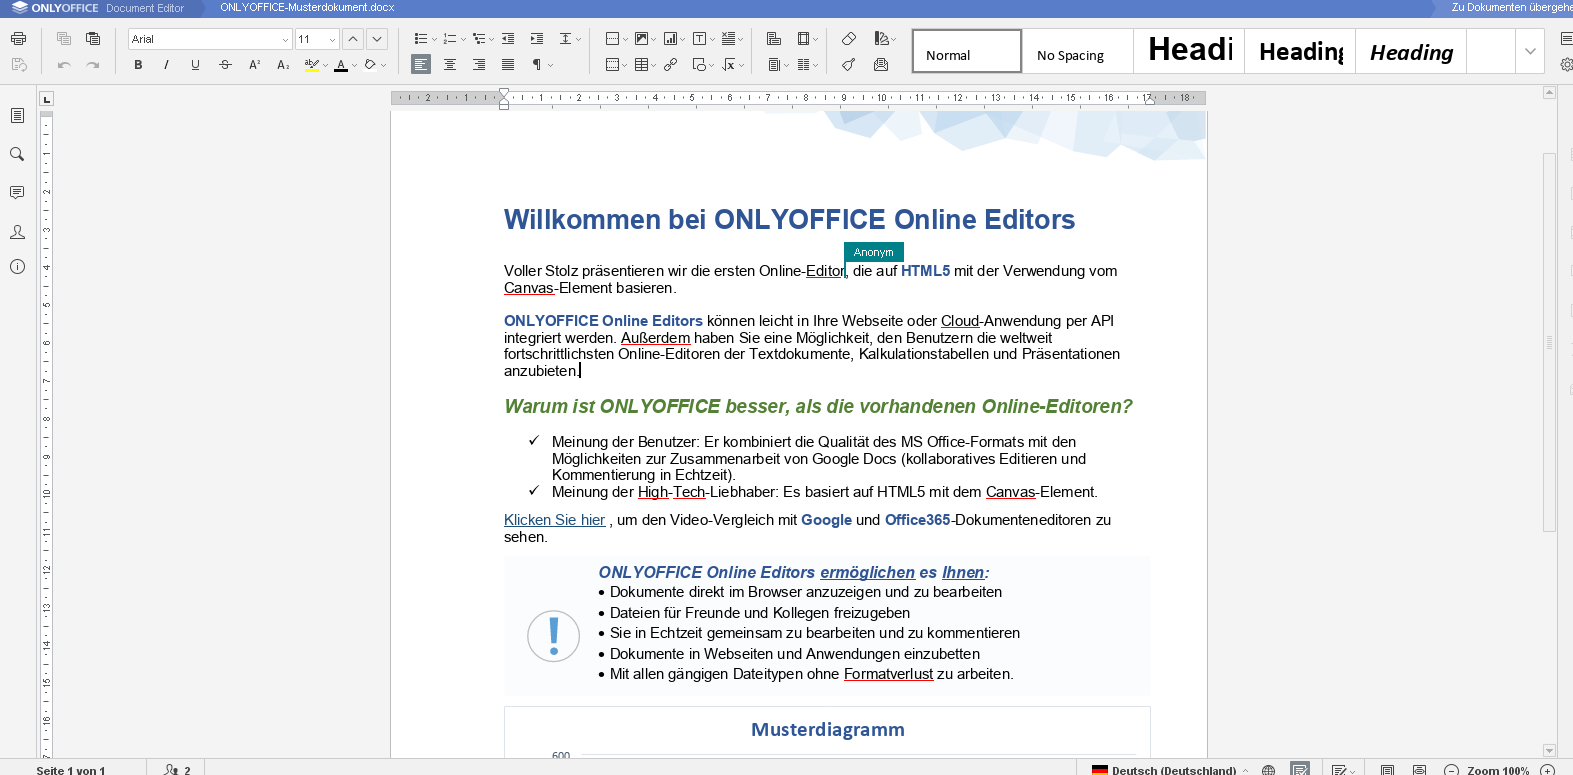Click the bold 'Office365' text link

click(x=917, y=520)
